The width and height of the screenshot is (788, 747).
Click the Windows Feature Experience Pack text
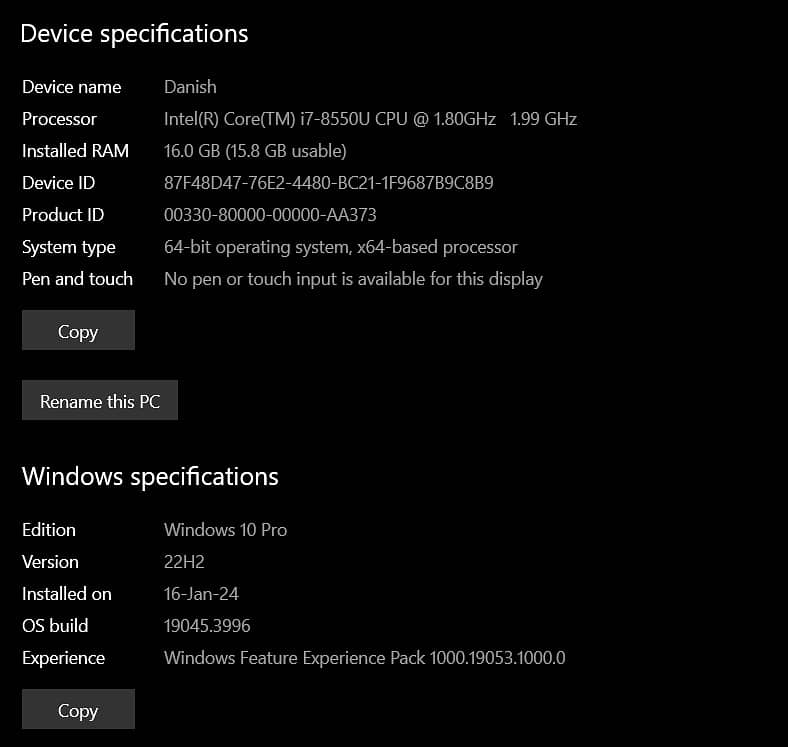point(365,658)
